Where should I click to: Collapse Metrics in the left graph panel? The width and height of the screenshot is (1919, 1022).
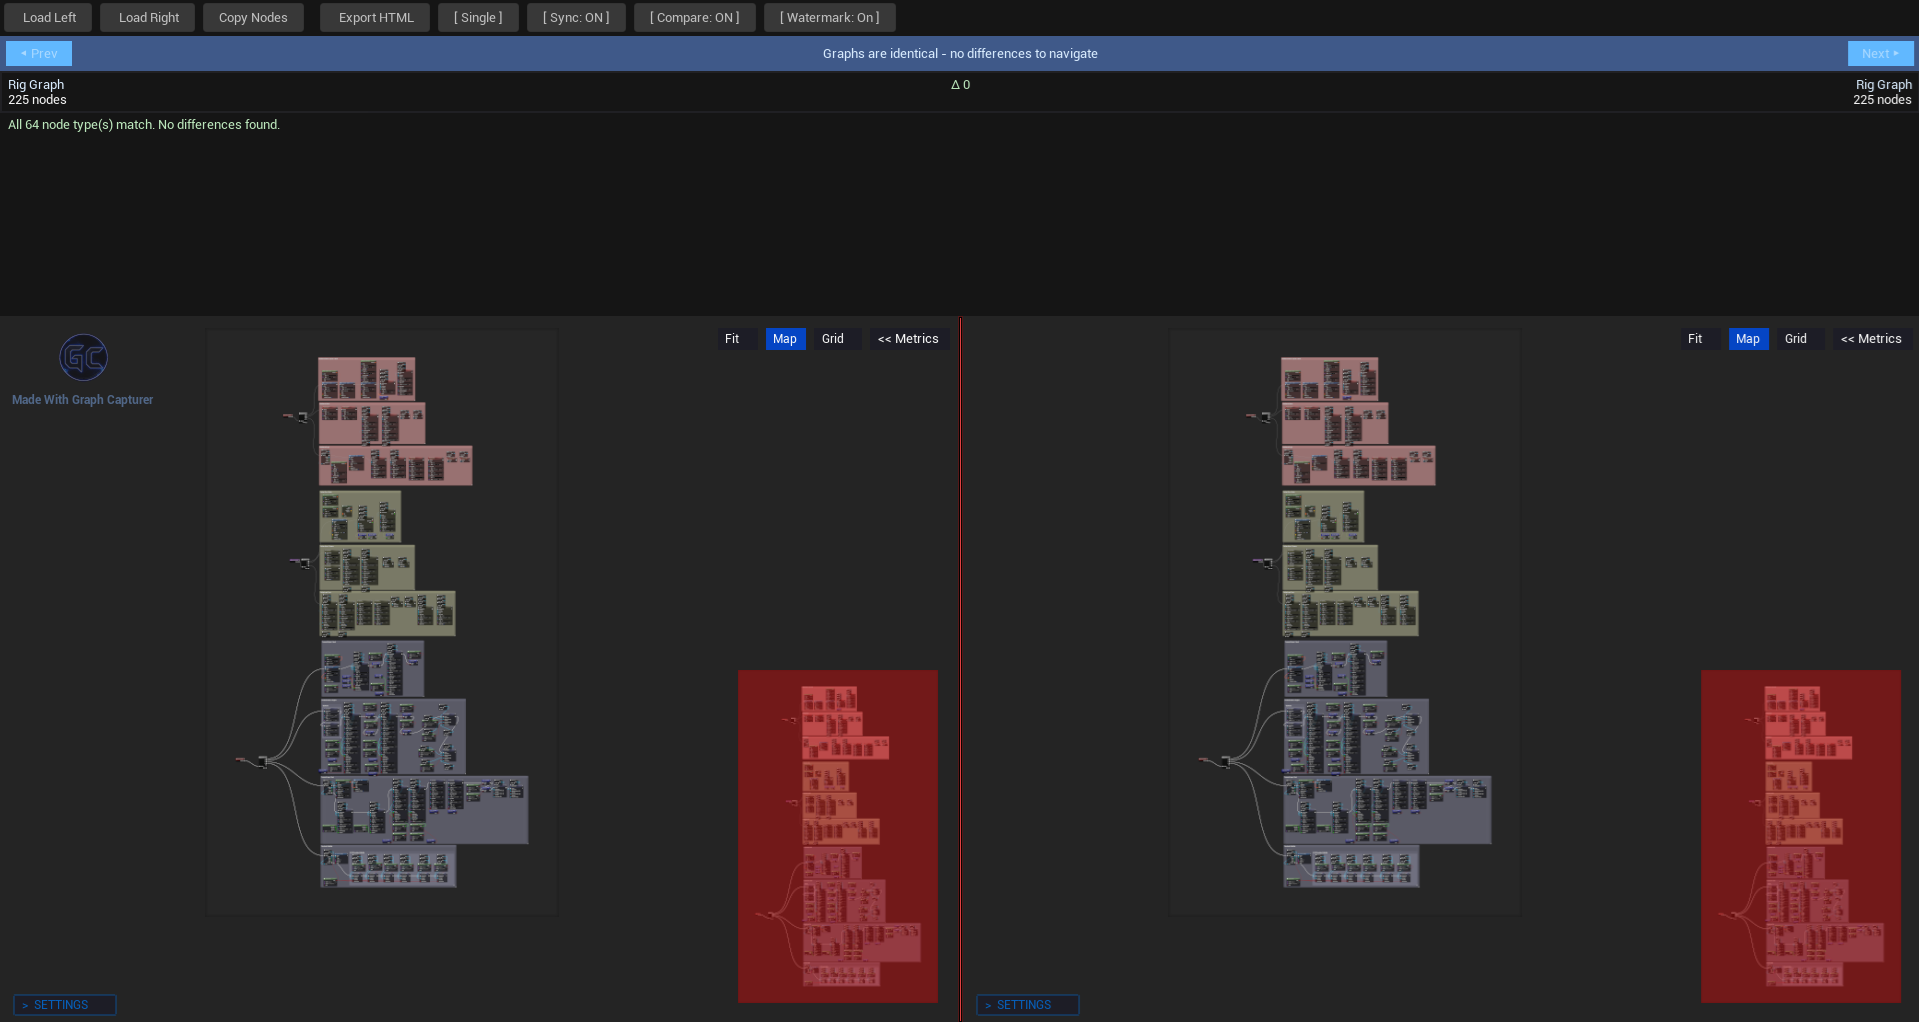click(x=908, y=339)
